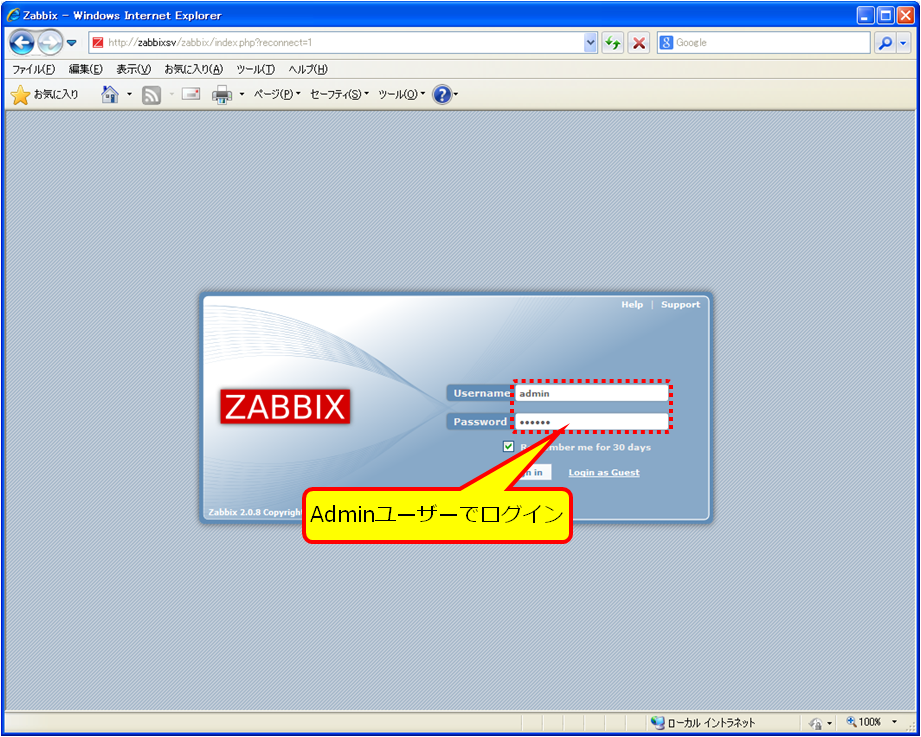Click the Read mail icon
This screenshot has width=921, height=737.
pyautogui.click(x=191, y=94)
